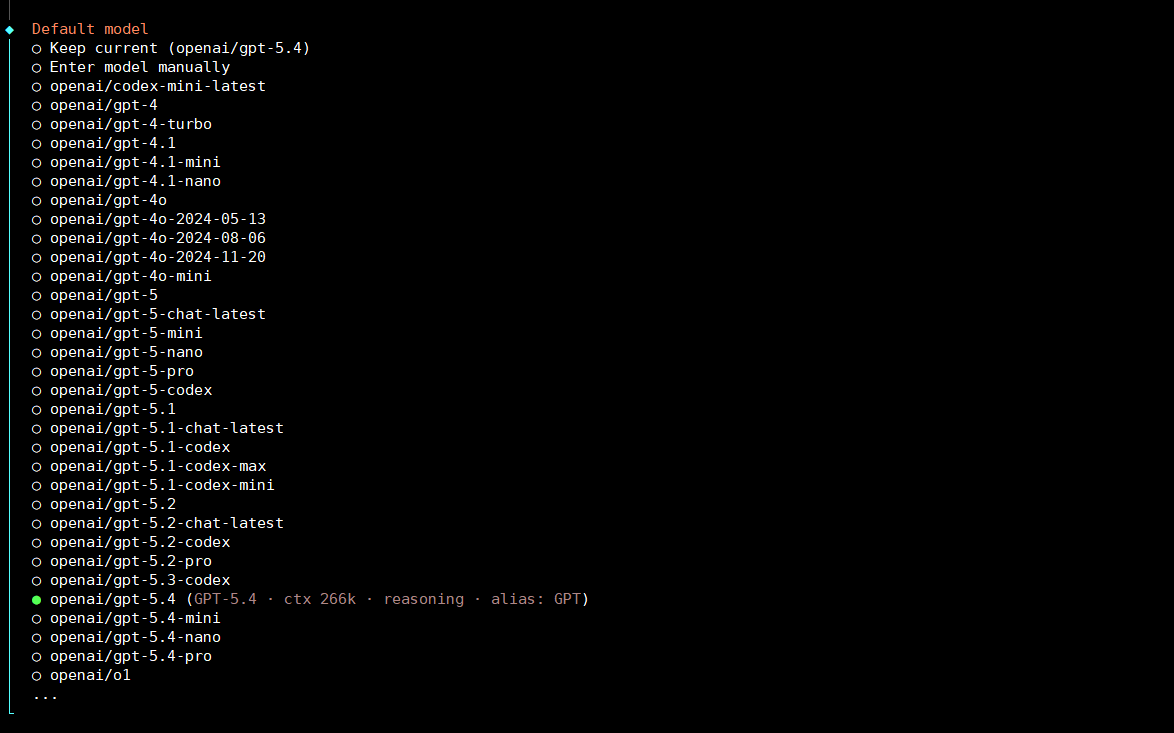Viewport: 1174px width, 733px height.
Task: Pick openai/gpt-5-chat-latest model
Action: tap(158, 314)
